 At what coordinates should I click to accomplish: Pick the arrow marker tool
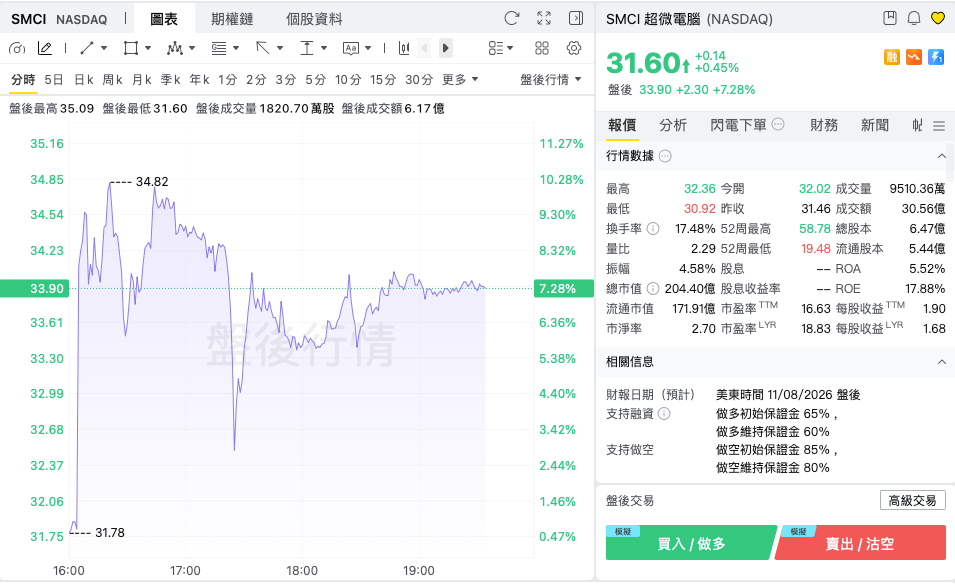point(263,48)
